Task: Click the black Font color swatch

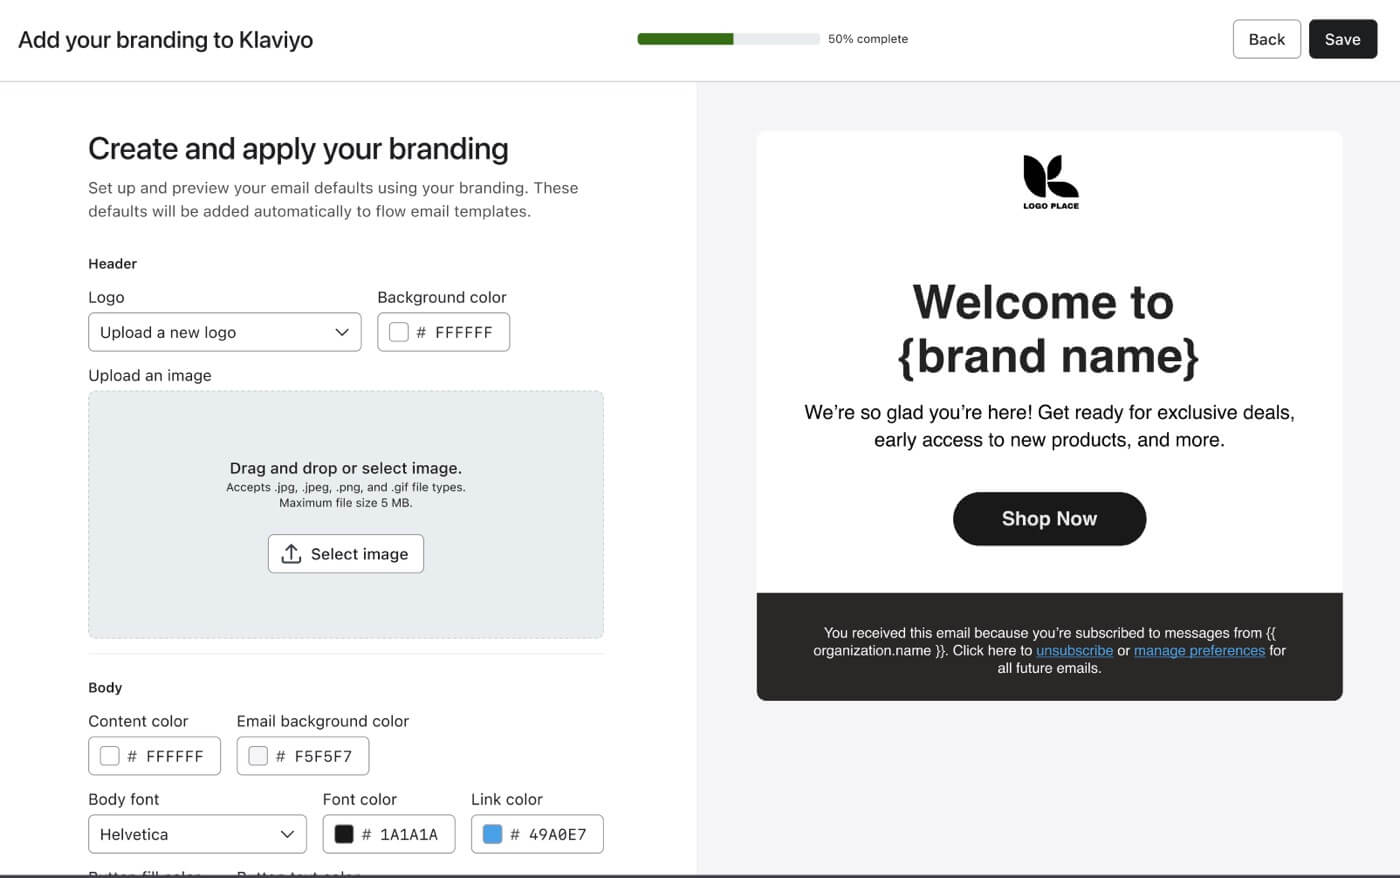Action: click(344, 834)
